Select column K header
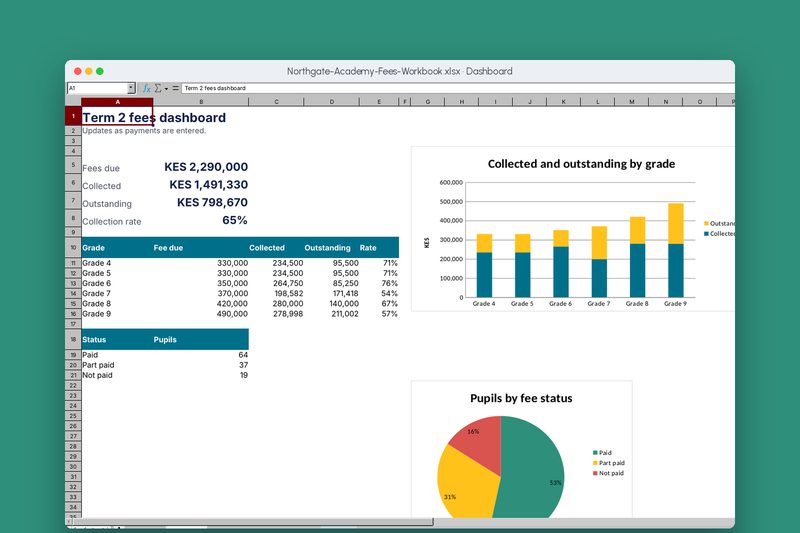The image size is (800, 533). (563, 102)
